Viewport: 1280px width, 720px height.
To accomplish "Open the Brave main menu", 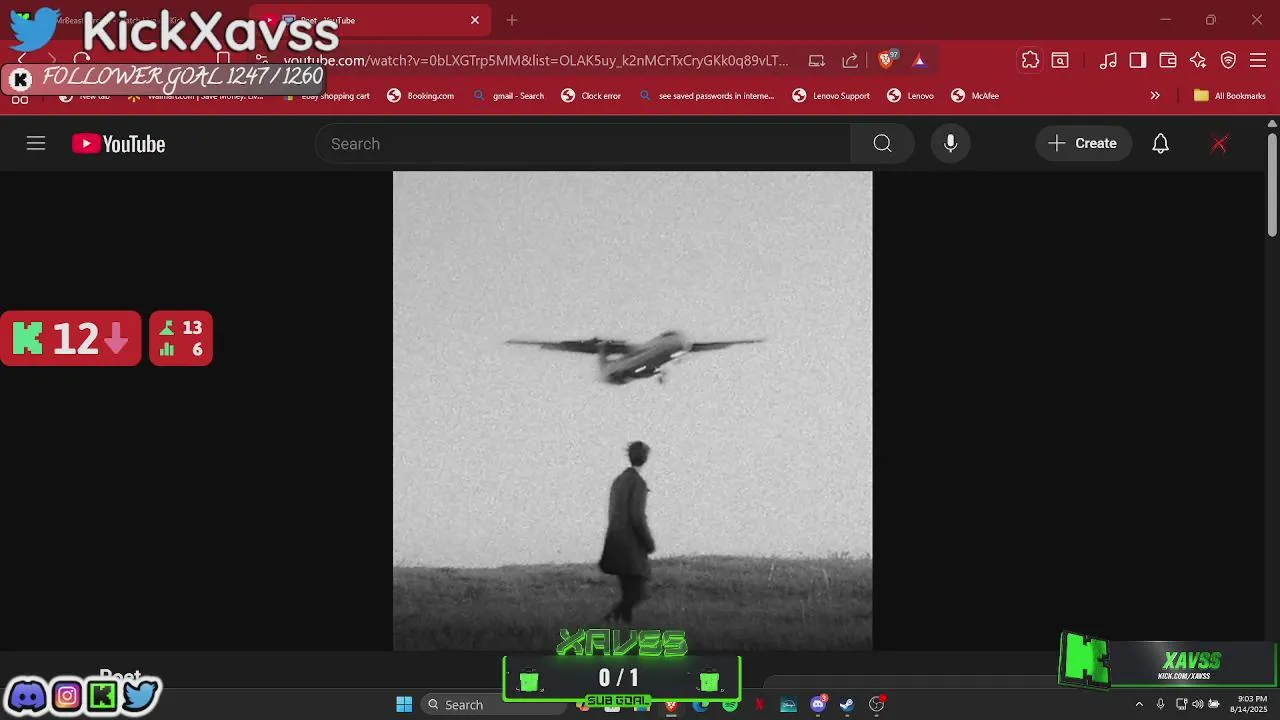I will coord(1258,60).
